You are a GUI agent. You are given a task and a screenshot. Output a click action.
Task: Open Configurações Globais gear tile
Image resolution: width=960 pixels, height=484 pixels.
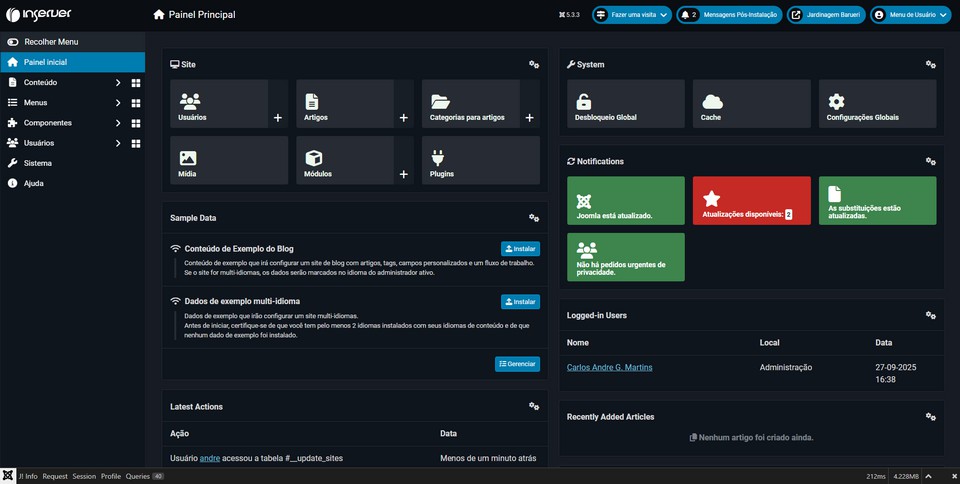pyautogui.click(x=877, y=105)
